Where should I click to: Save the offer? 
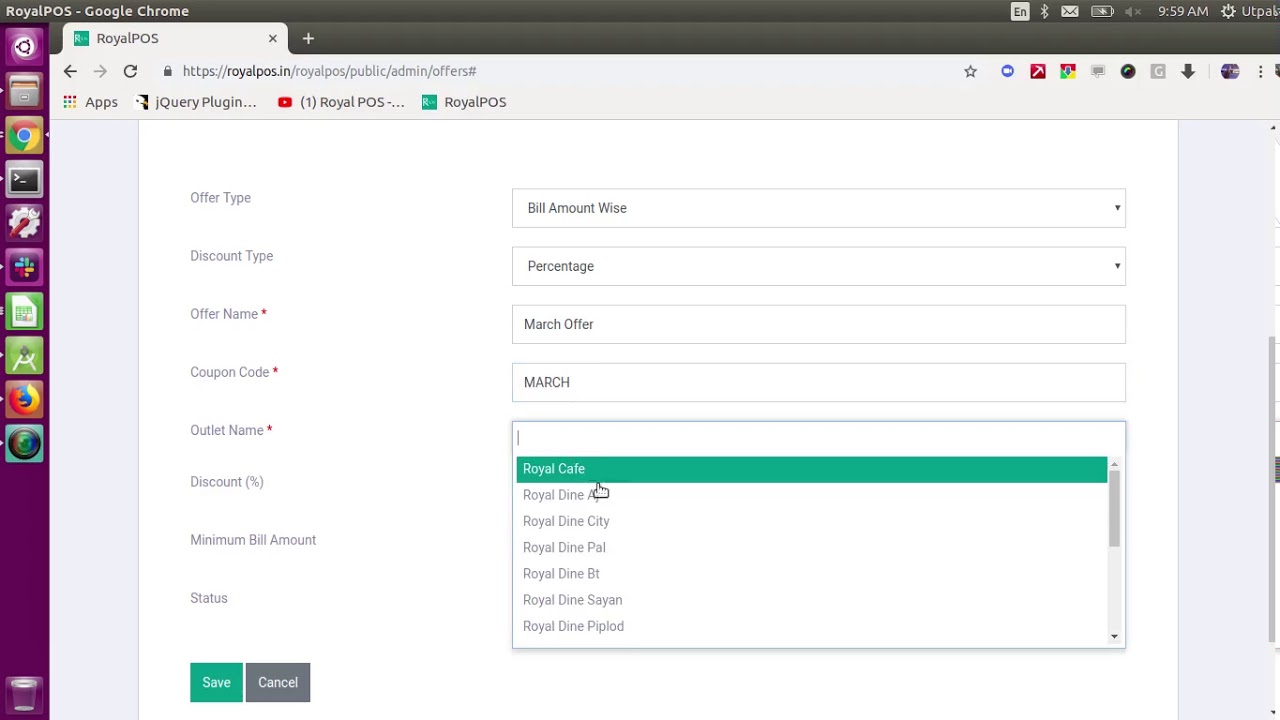[216, 683]
